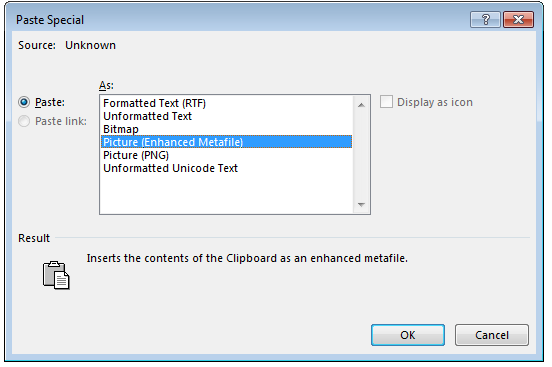Confirm with the OK button
This screenshot has height=367, width=552.
tap(408, 335)
